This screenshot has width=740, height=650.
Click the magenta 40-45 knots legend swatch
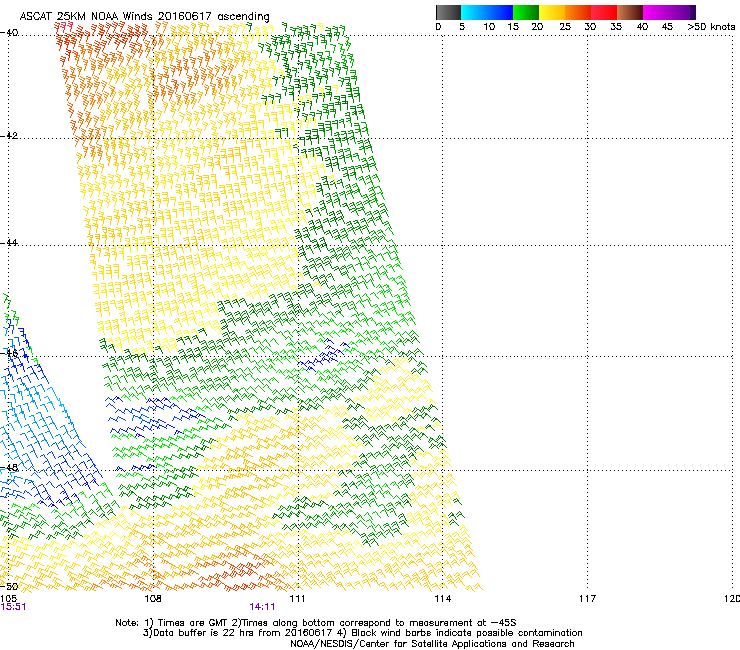pos(656,12)
